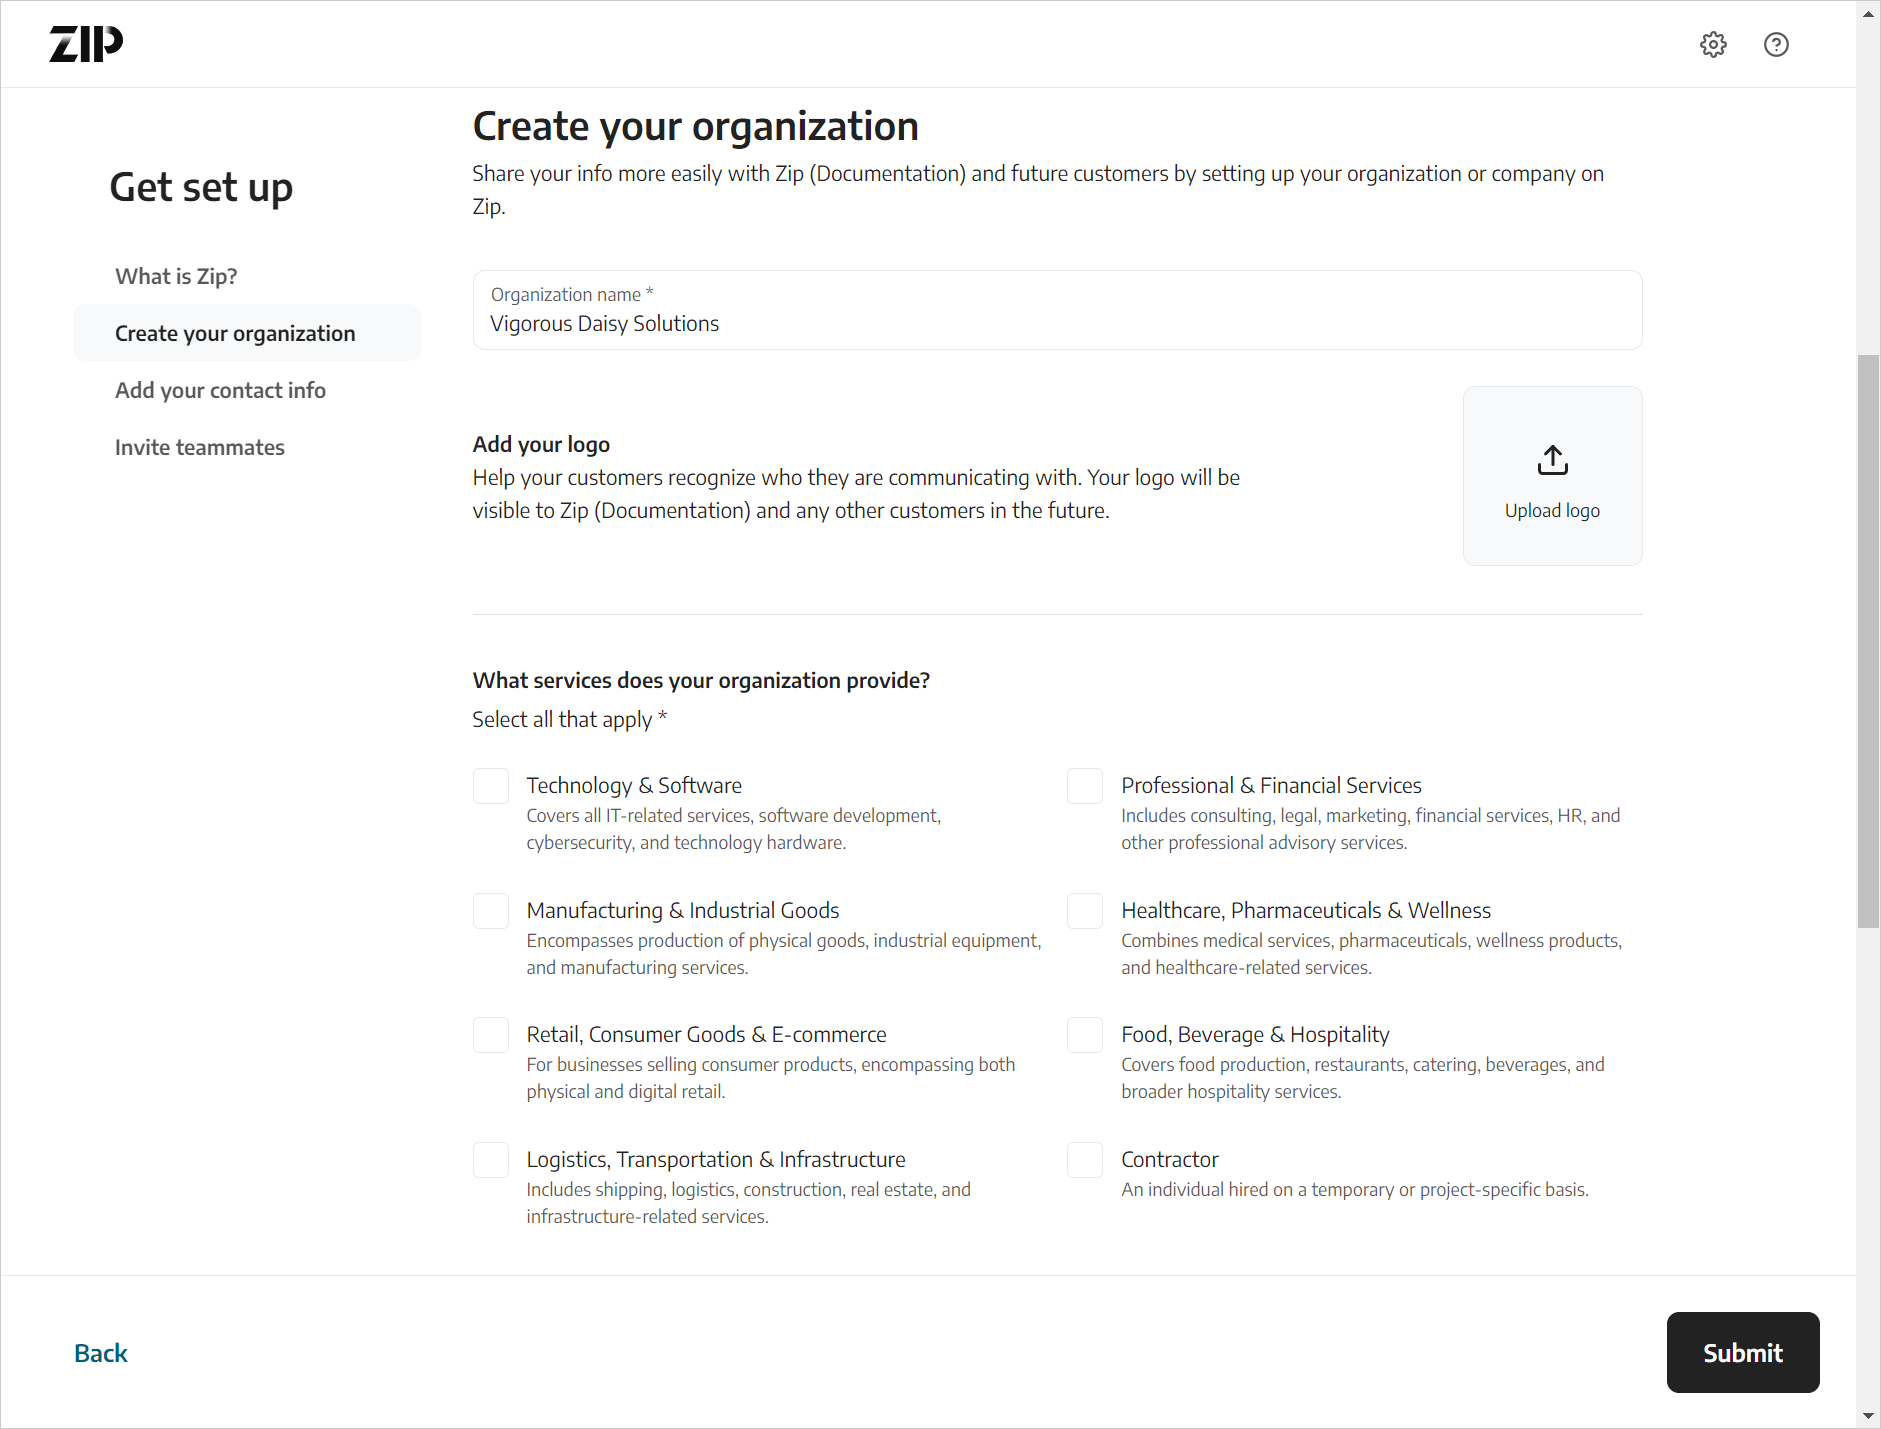Viewport: 1881px width, 1429px height.
Task: Click the Submit button
Action: [x=1742, y=1352]
